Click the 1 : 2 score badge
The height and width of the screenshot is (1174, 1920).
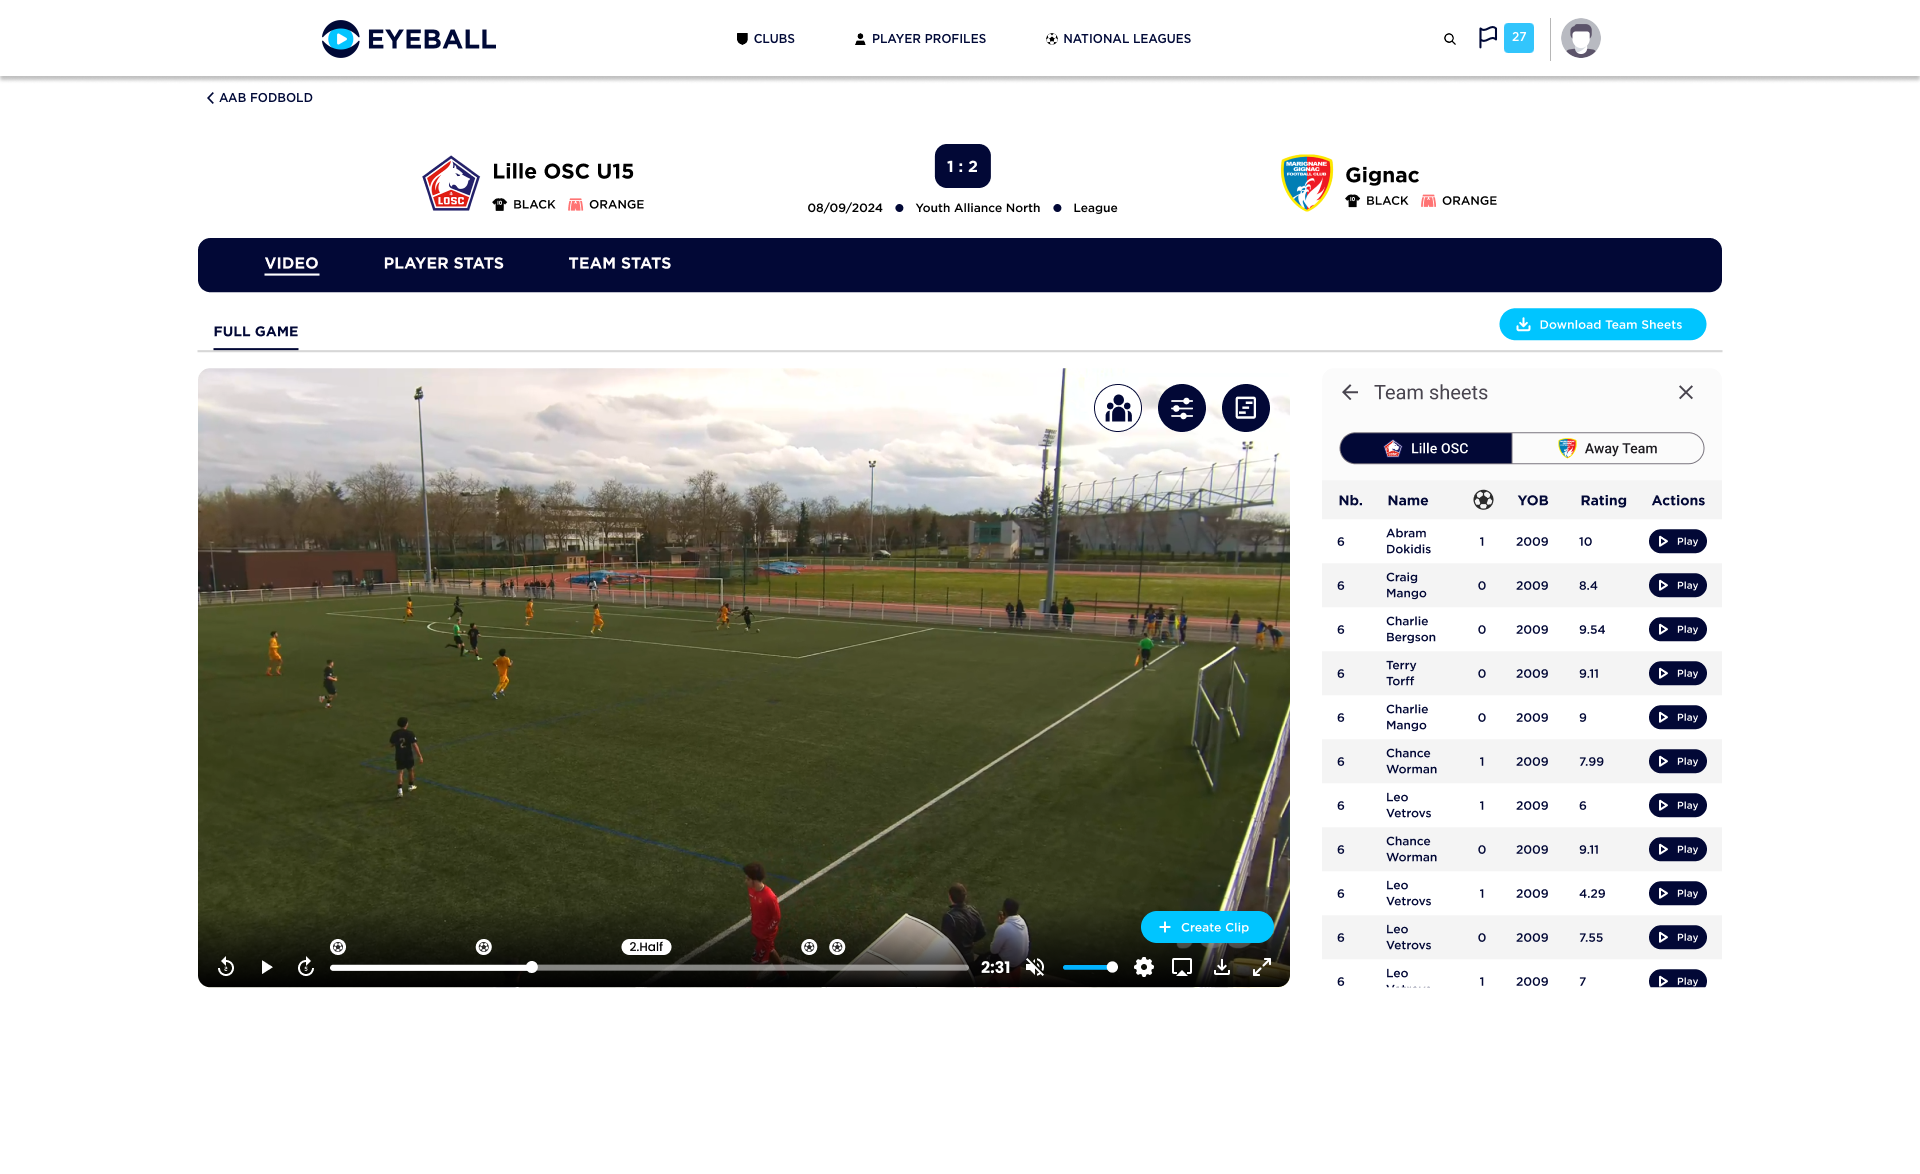pyautogui.click(x=962, y=166)
